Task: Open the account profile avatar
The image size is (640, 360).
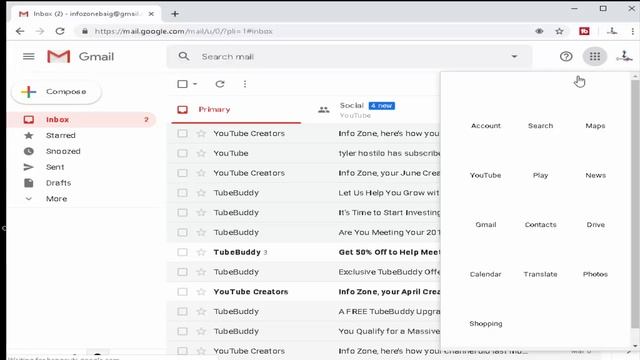Action: pos(624,56)
